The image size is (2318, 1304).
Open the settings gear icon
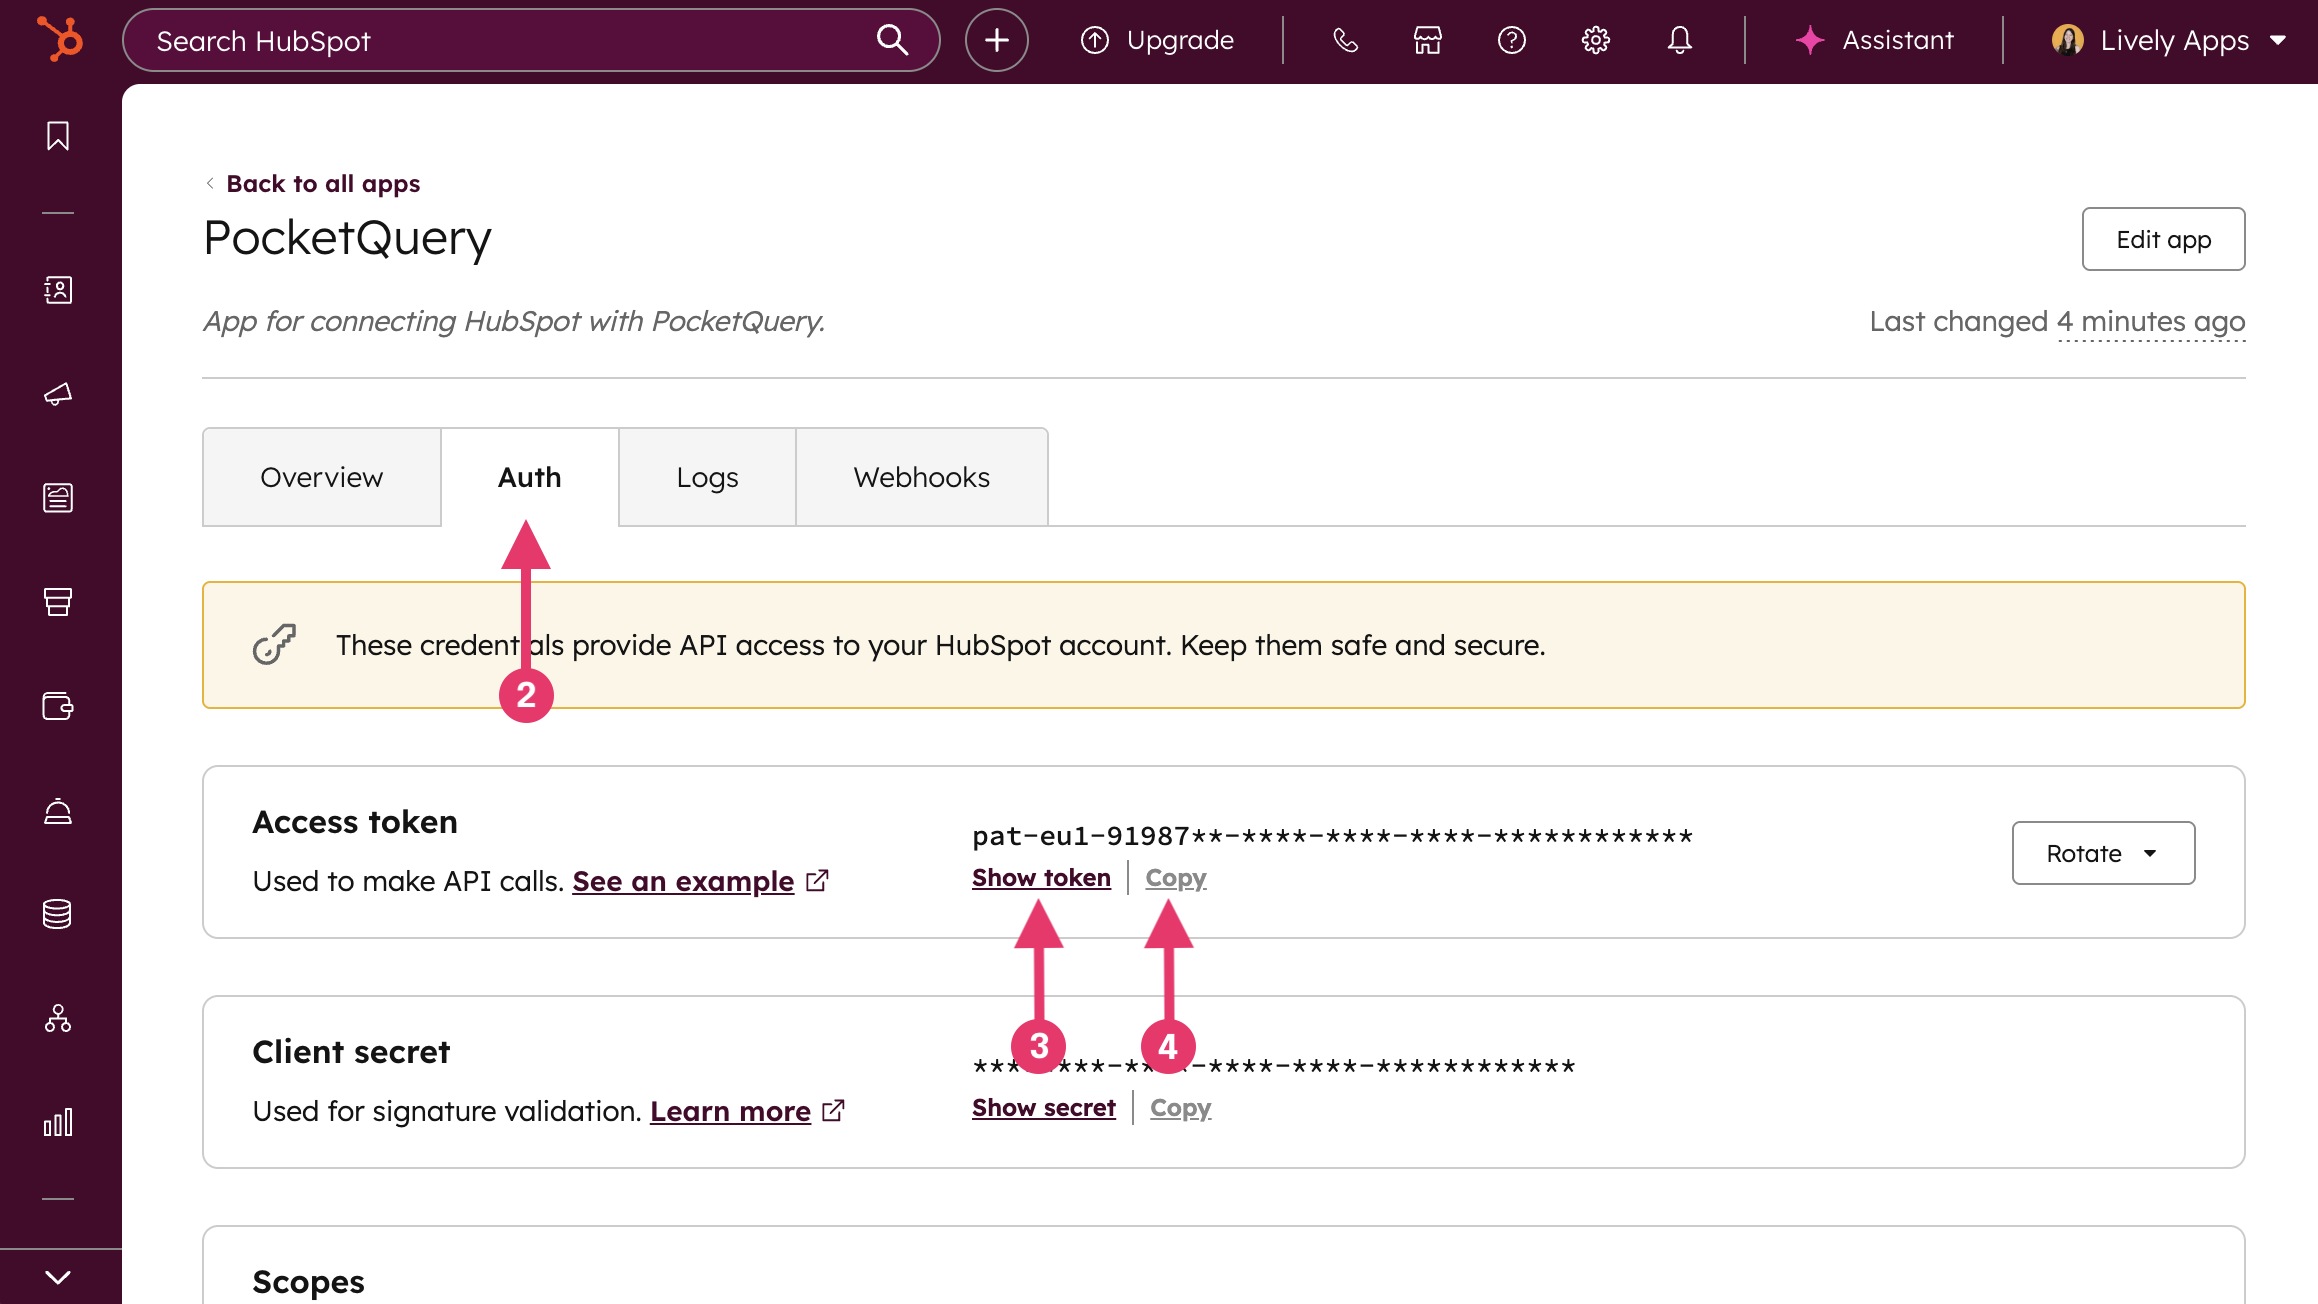[x=1595, y=40]
